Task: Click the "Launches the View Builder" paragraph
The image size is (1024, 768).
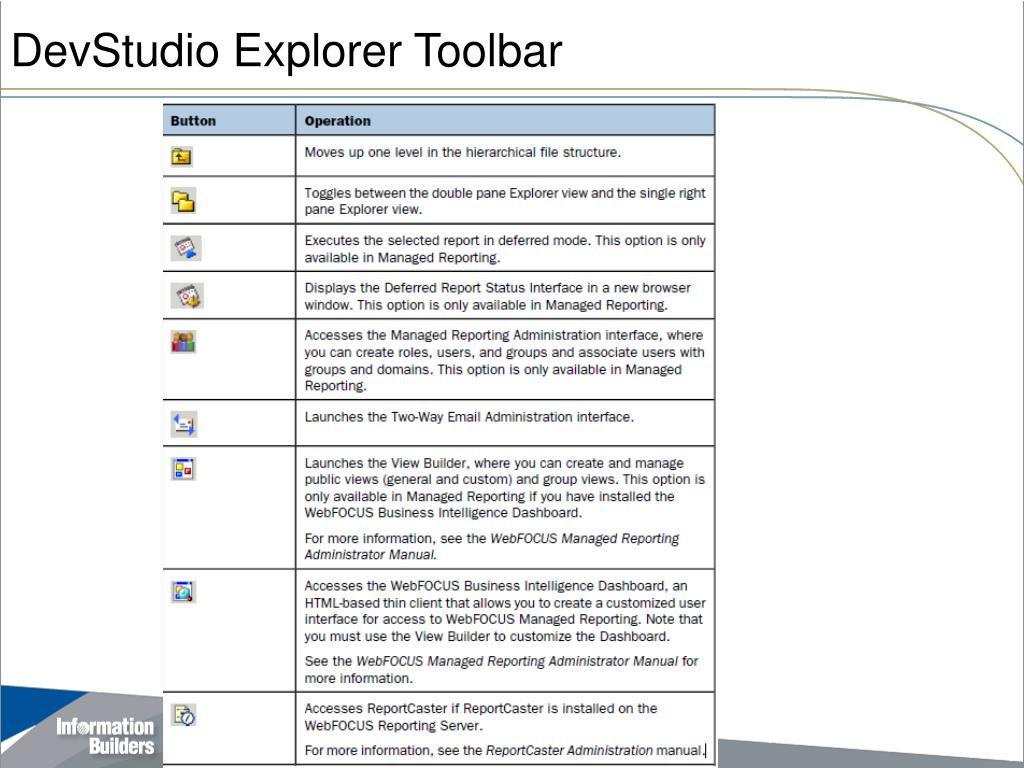Action: 505,488
